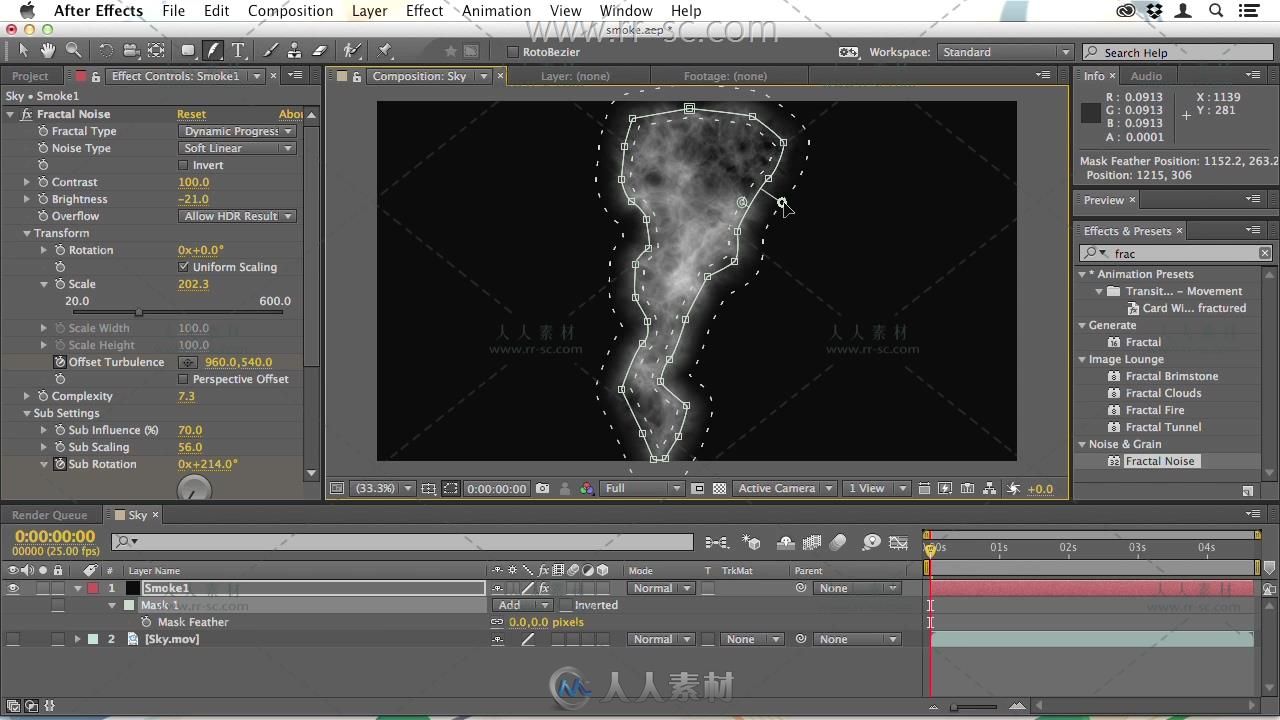Open the Effect menu

click(424, 11)
